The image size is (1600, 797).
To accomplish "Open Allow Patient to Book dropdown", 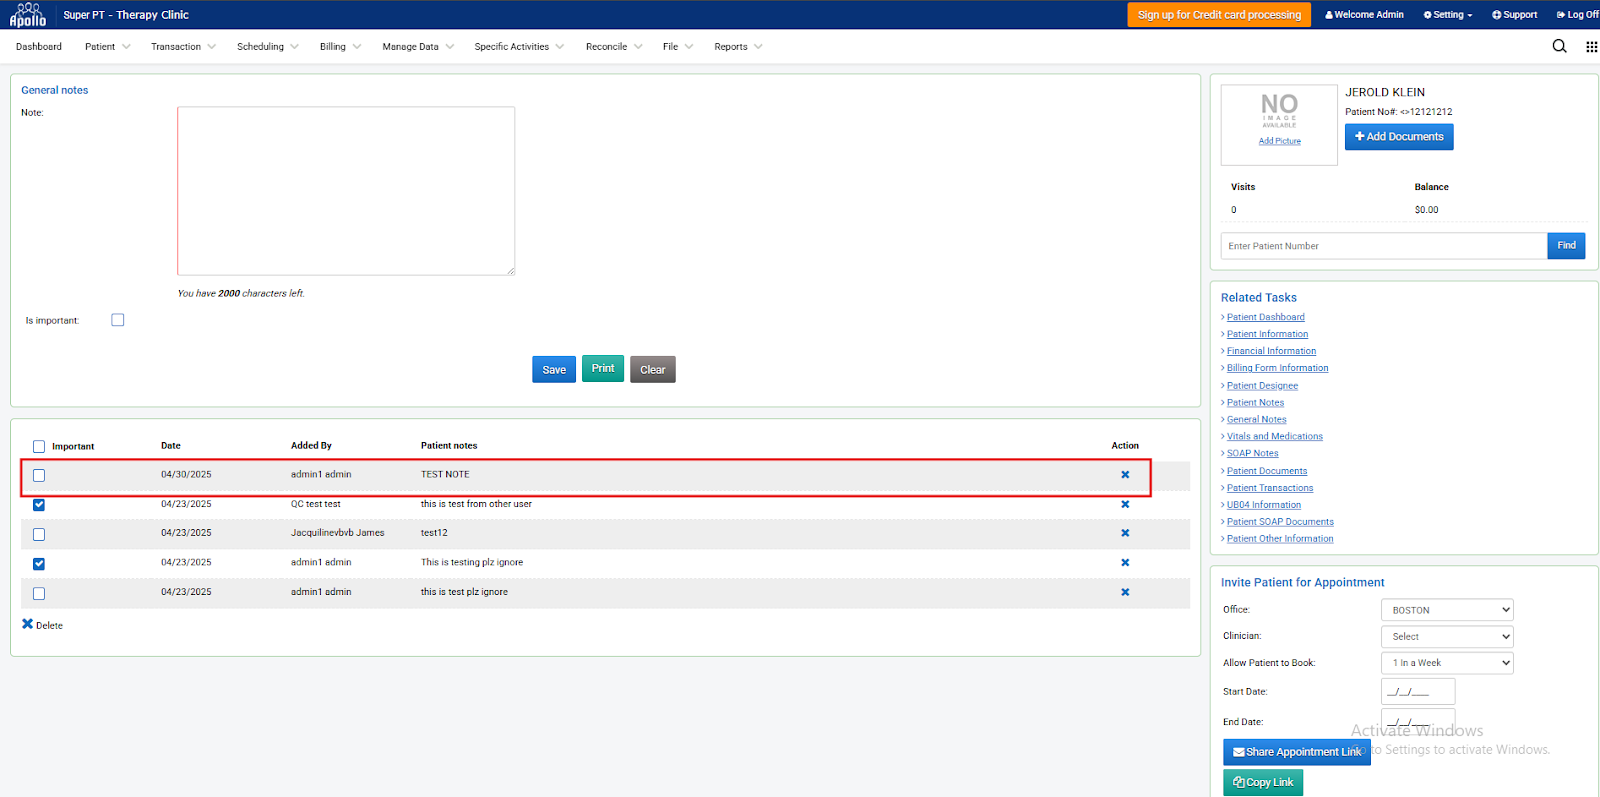I will click(x=1446, y=663).
